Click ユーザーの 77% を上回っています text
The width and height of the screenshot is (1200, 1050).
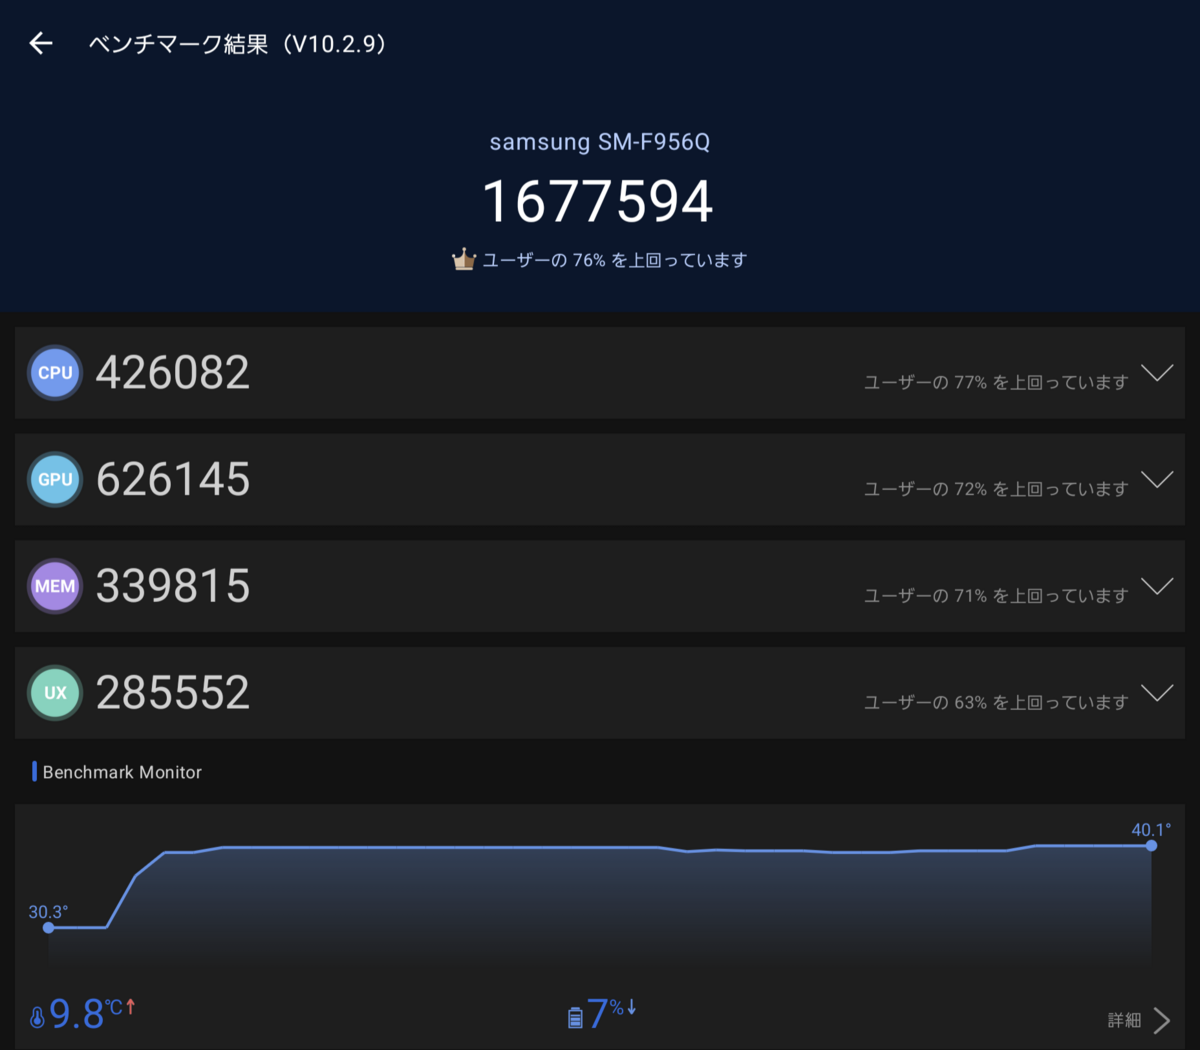click(x=996, y=382)
